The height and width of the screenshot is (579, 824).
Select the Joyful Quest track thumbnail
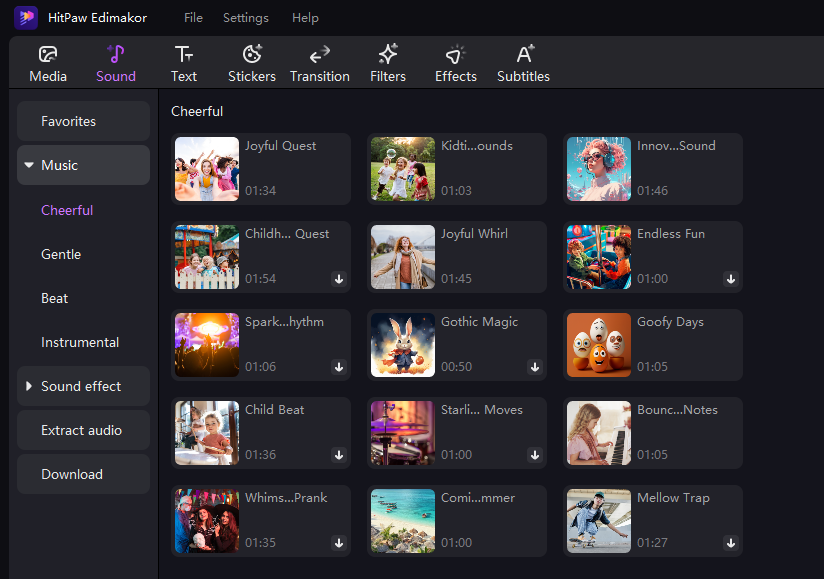(207, 169)
